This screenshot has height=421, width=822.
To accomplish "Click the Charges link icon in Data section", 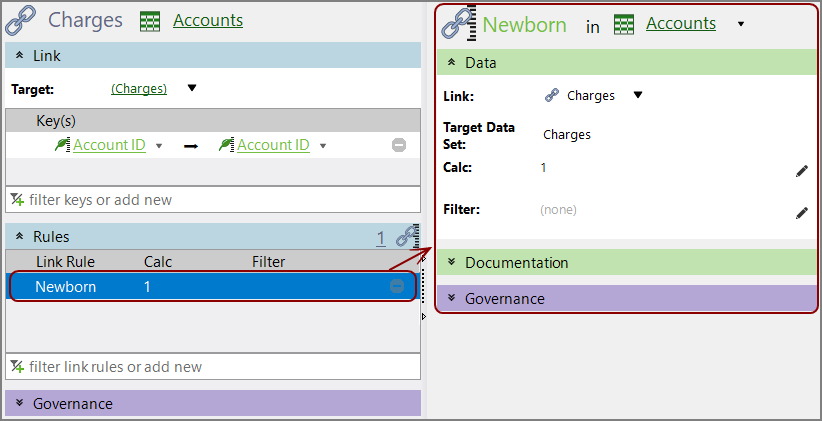I will click(x=551, y=95).
